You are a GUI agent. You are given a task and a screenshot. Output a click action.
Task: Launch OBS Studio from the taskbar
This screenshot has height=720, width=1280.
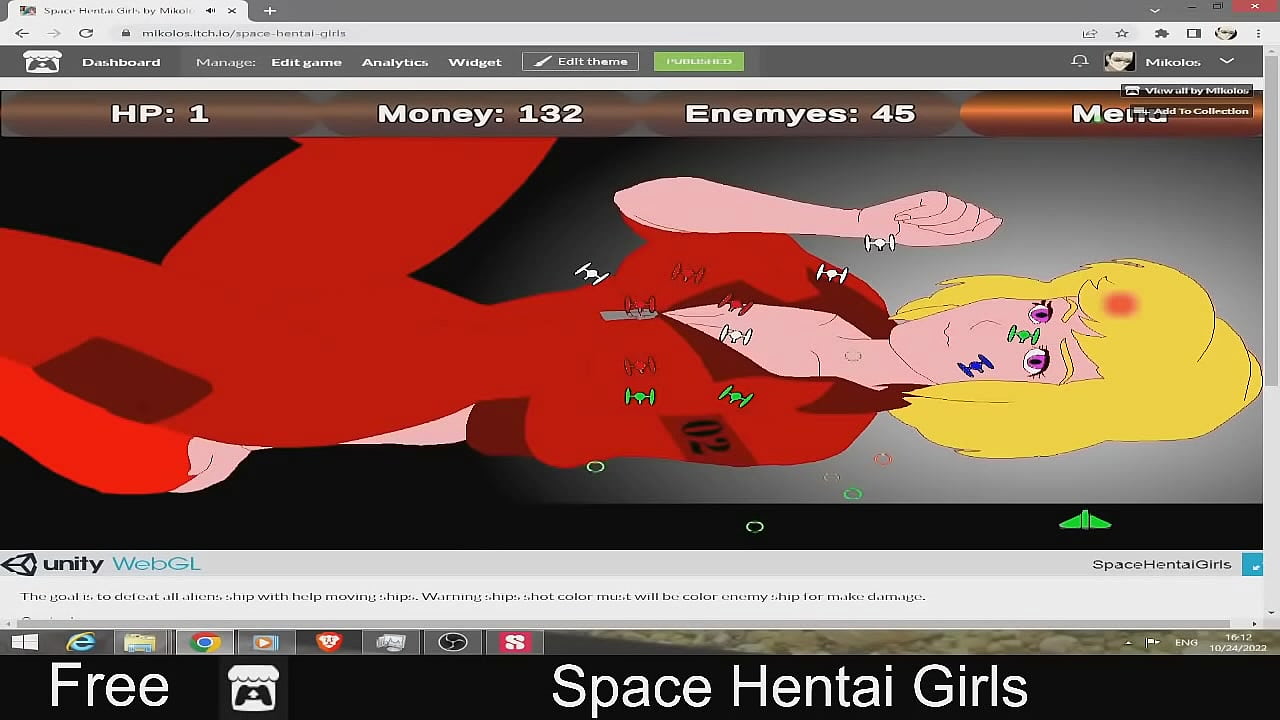tap(453, 642)
